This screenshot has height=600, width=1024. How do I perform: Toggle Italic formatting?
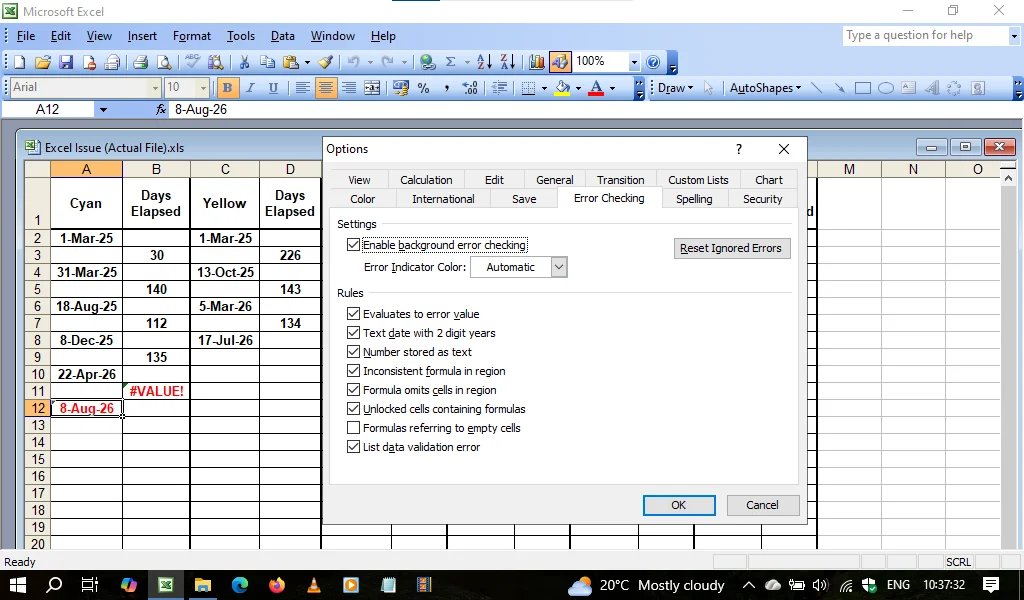click(x=250, y=87)
